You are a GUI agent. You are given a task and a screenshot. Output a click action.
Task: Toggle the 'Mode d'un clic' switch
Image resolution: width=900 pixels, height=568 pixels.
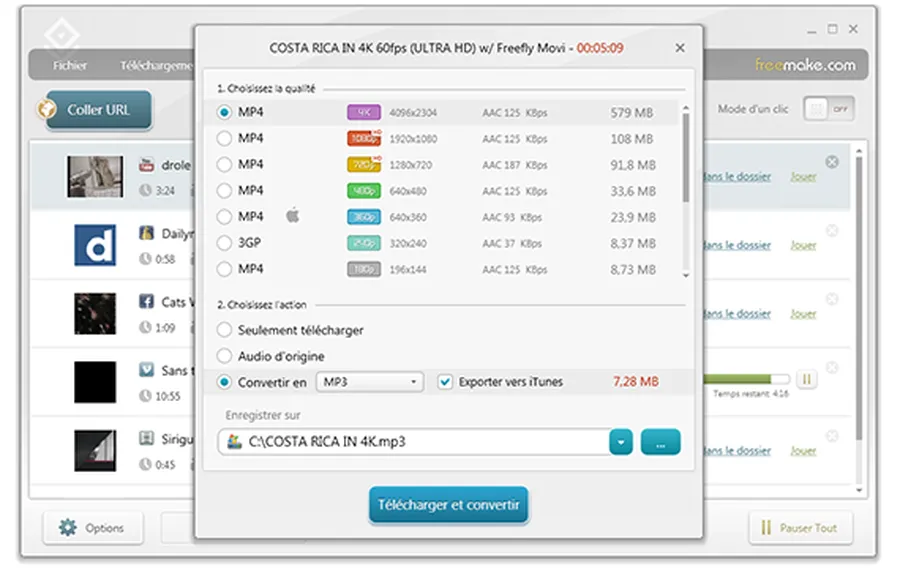tap(829, 108)
